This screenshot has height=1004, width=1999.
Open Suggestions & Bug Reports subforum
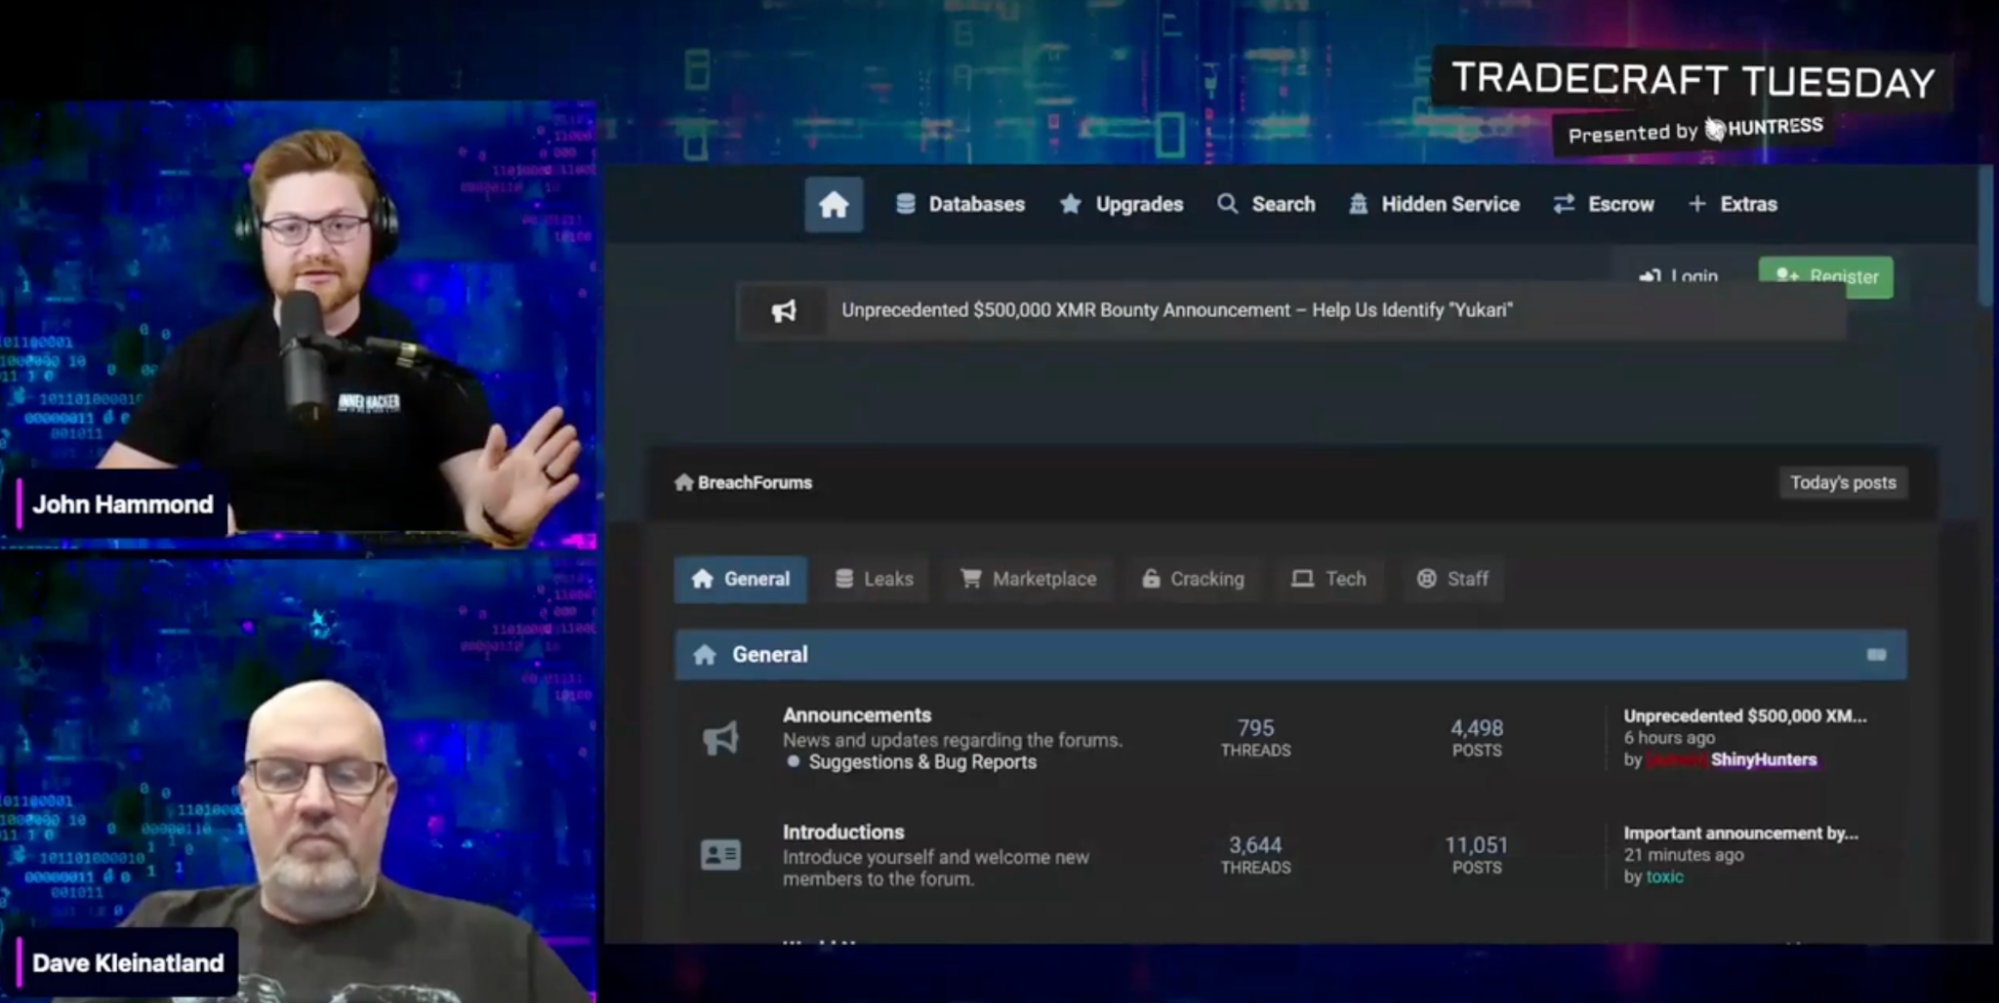[922, 763]
